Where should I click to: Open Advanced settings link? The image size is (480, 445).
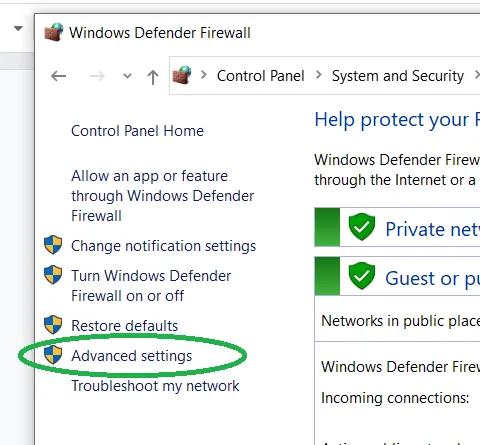tap(132, 356)
